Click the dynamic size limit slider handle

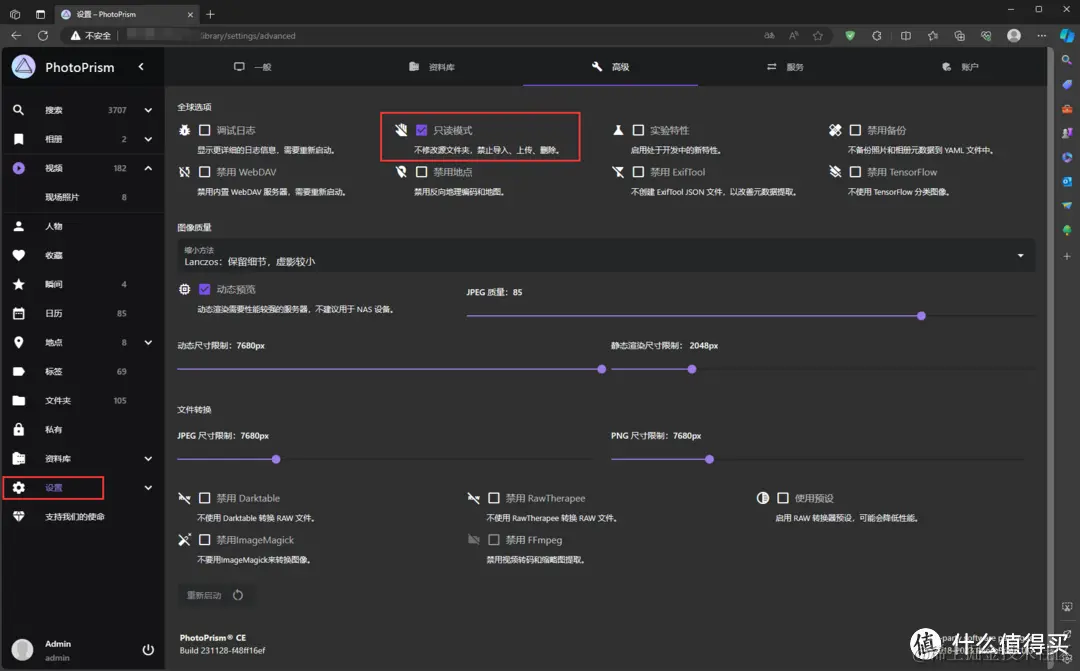click(x=601, y=369)
